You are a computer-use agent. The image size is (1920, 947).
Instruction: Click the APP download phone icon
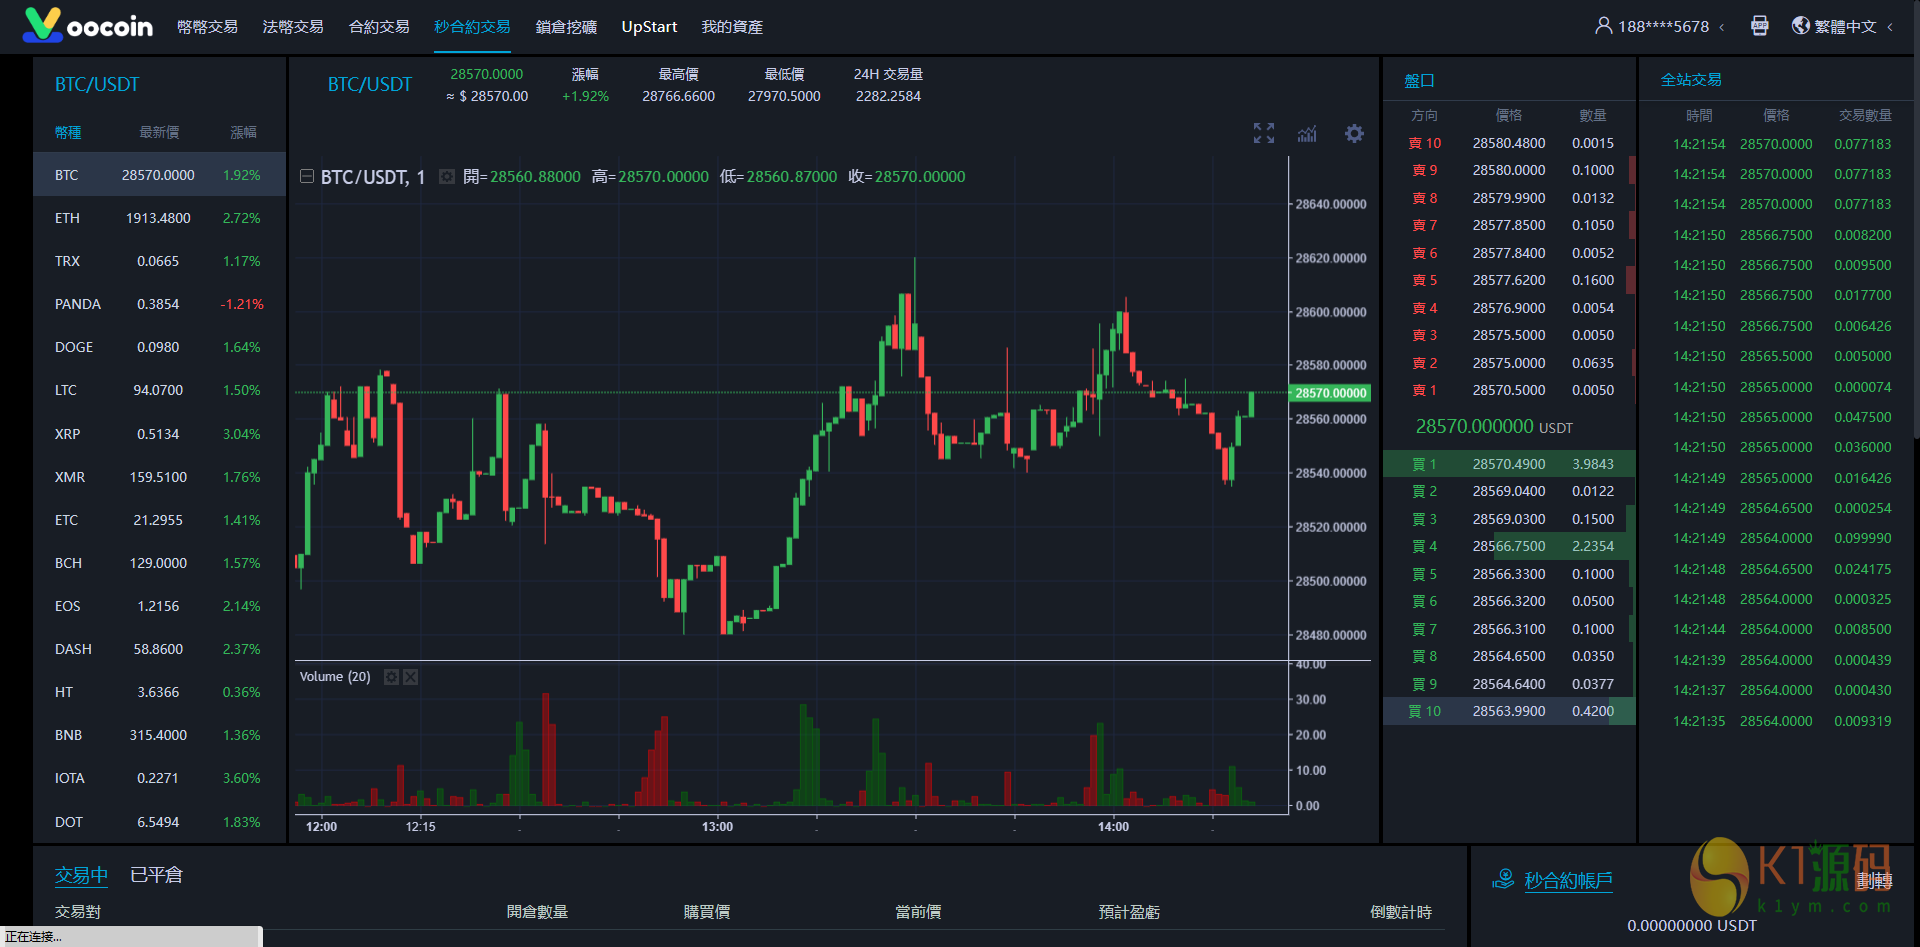point(1760,26)
